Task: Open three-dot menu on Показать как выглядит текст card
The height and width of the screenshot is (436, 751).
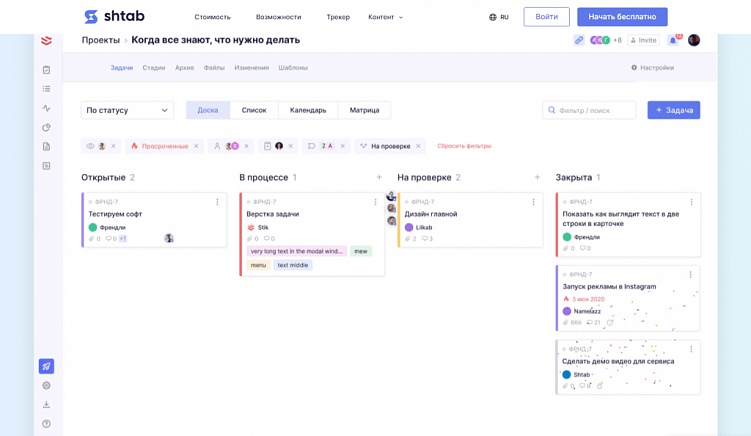Action: click(692, 202)
